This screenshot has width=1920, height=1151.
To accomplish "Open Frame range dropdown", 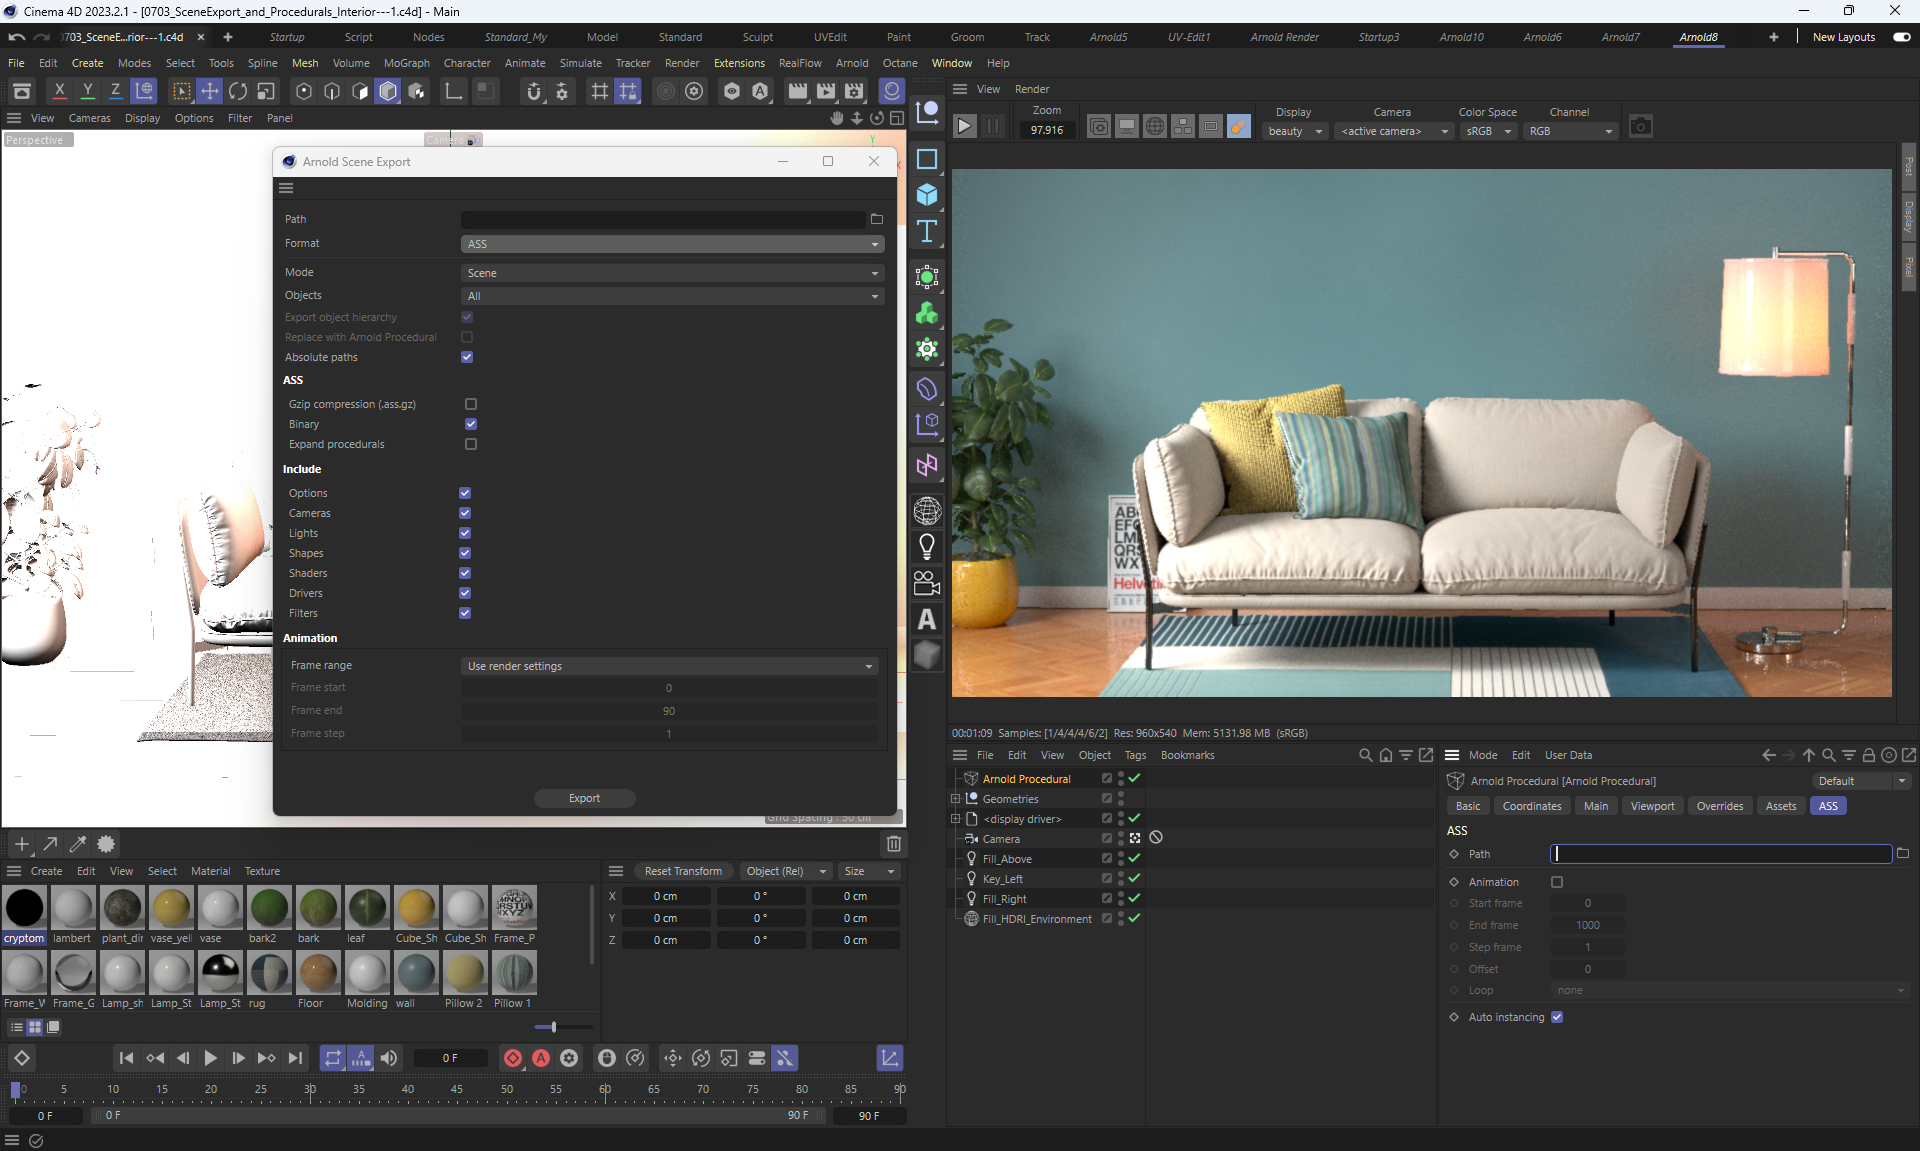I will [x=669, y=666].
